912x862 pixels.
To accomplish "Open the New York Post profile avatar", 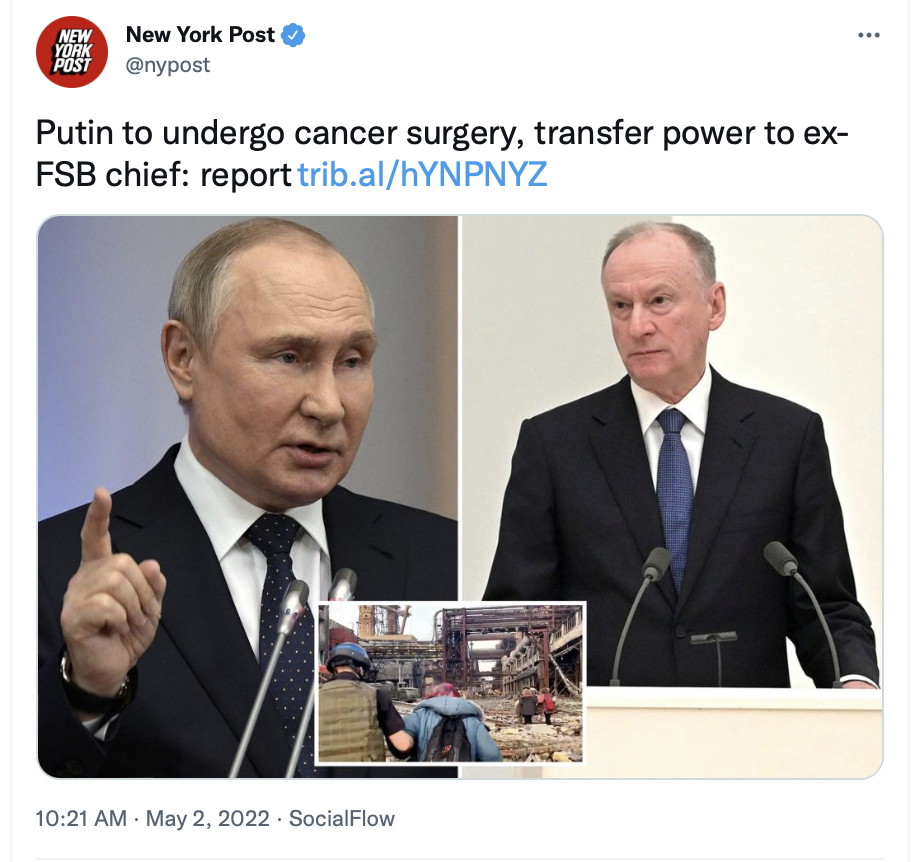I will tap(72, 52).
